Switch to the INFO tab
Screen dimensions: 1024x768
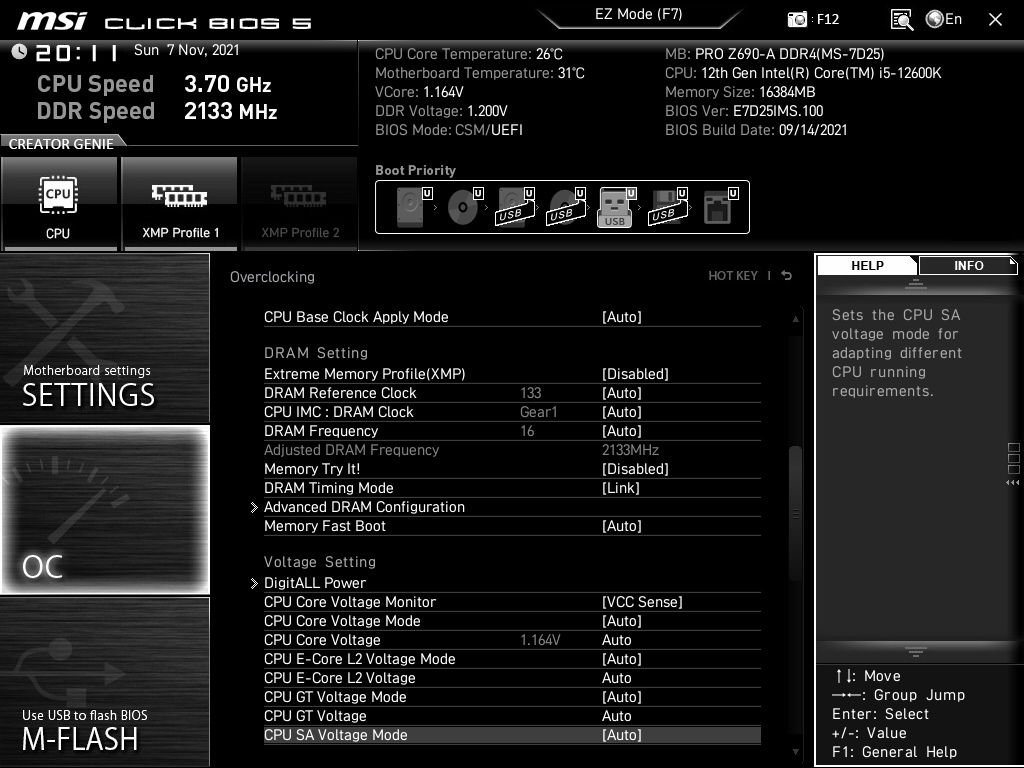click(x=968, y=266)
